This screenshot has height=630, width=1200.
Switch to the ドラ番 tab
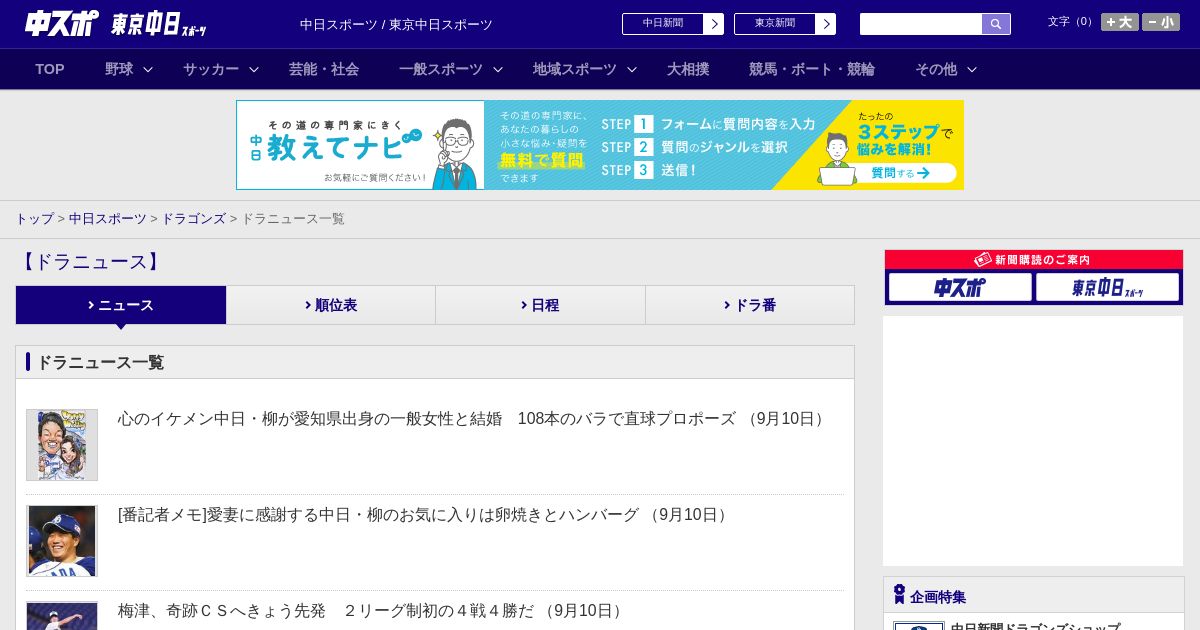point(750,305)
